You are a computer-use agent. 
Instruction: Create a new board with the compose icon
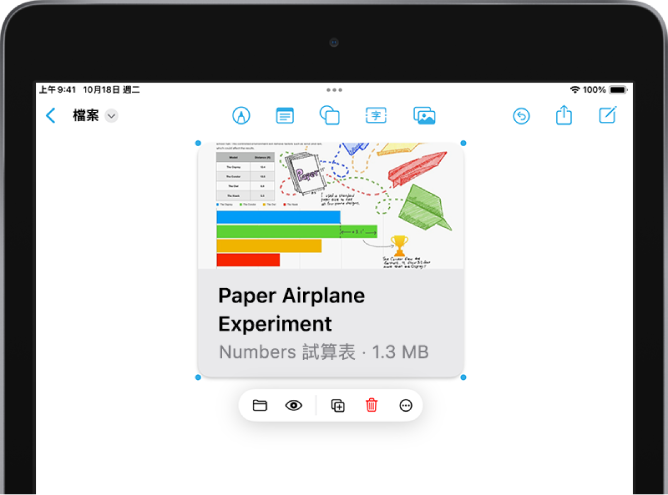pos(607,116)
